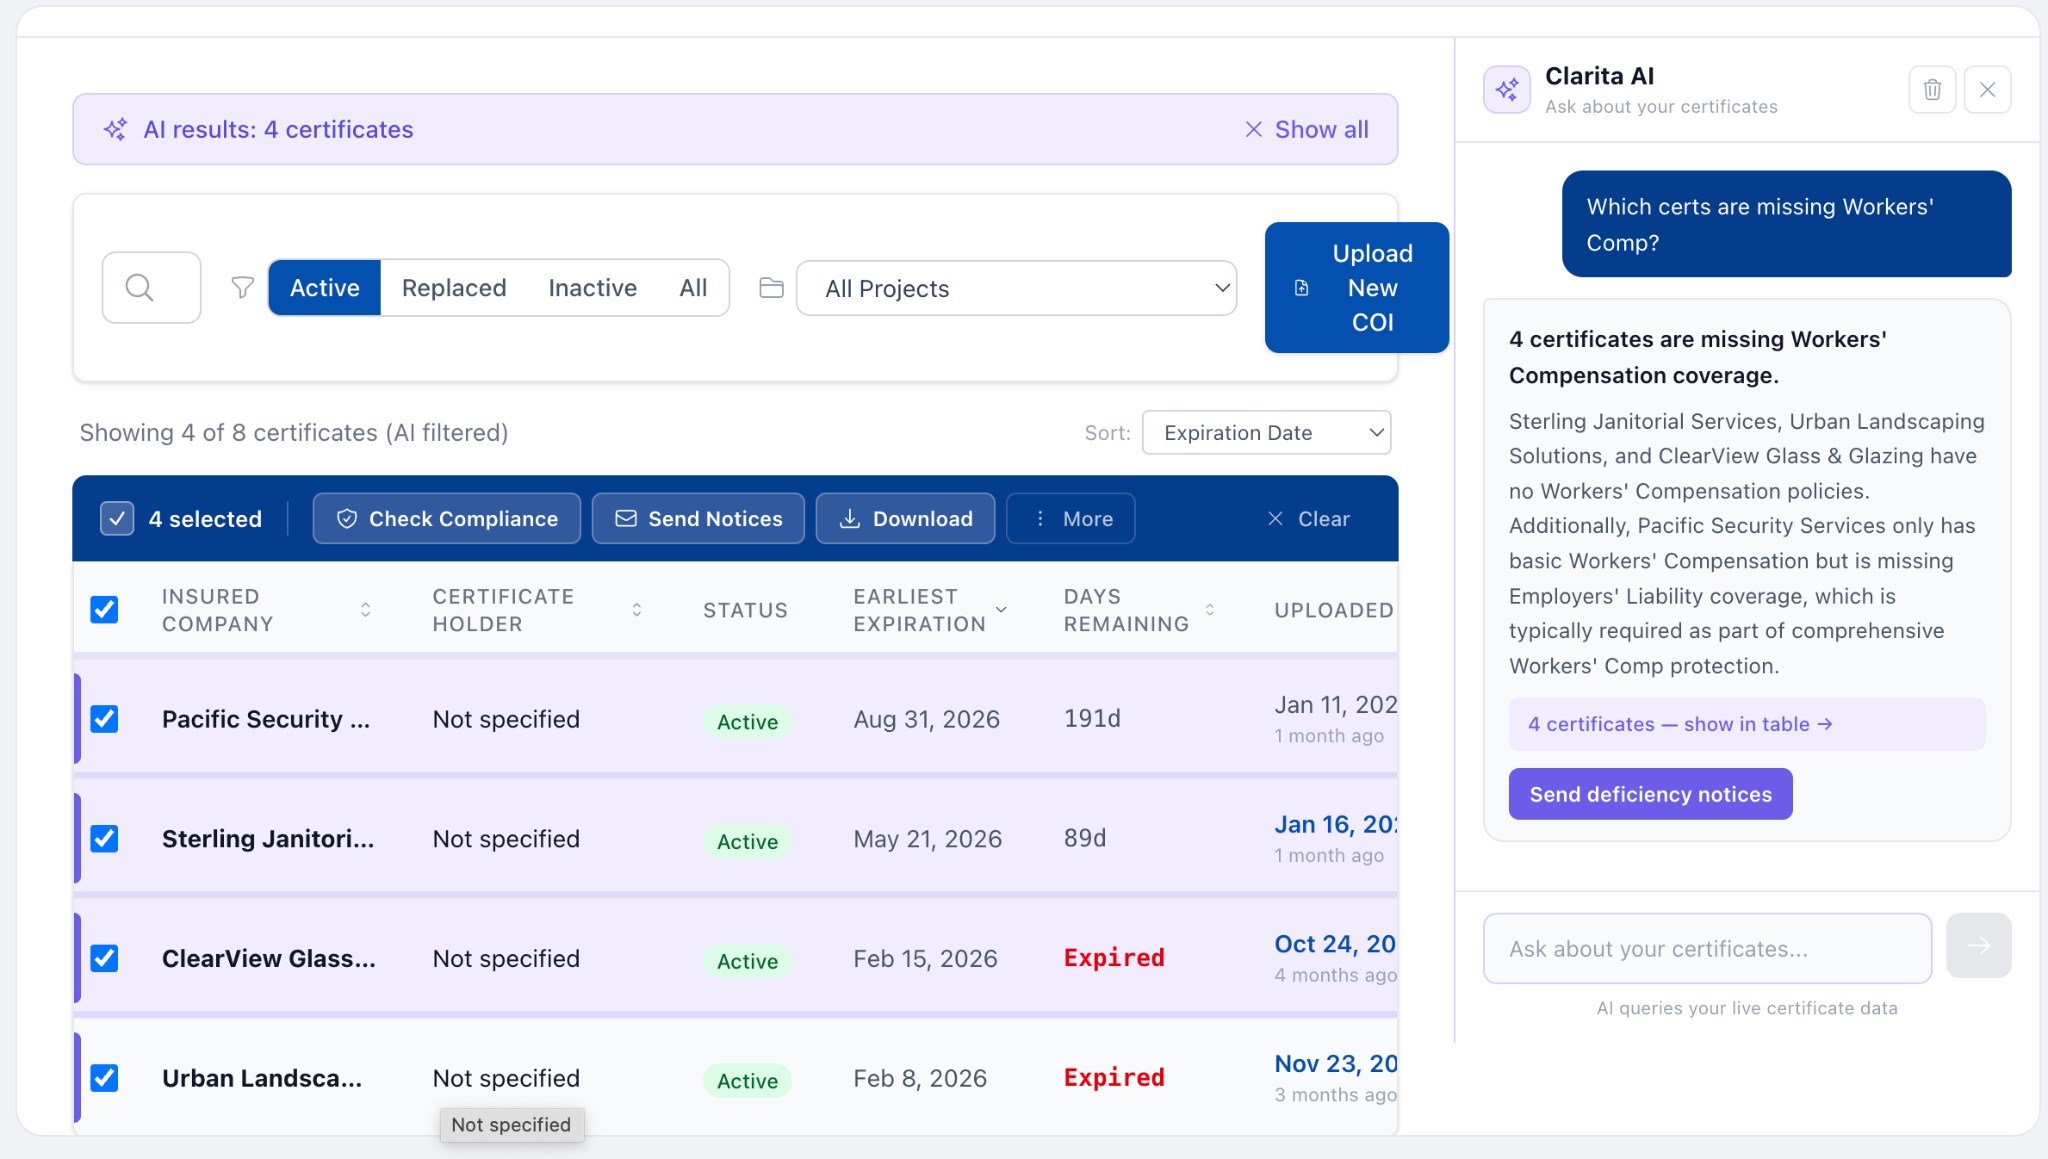Open the filter options icon
This screenshot has width=2048, height=1159.
[x=242, y=287]
